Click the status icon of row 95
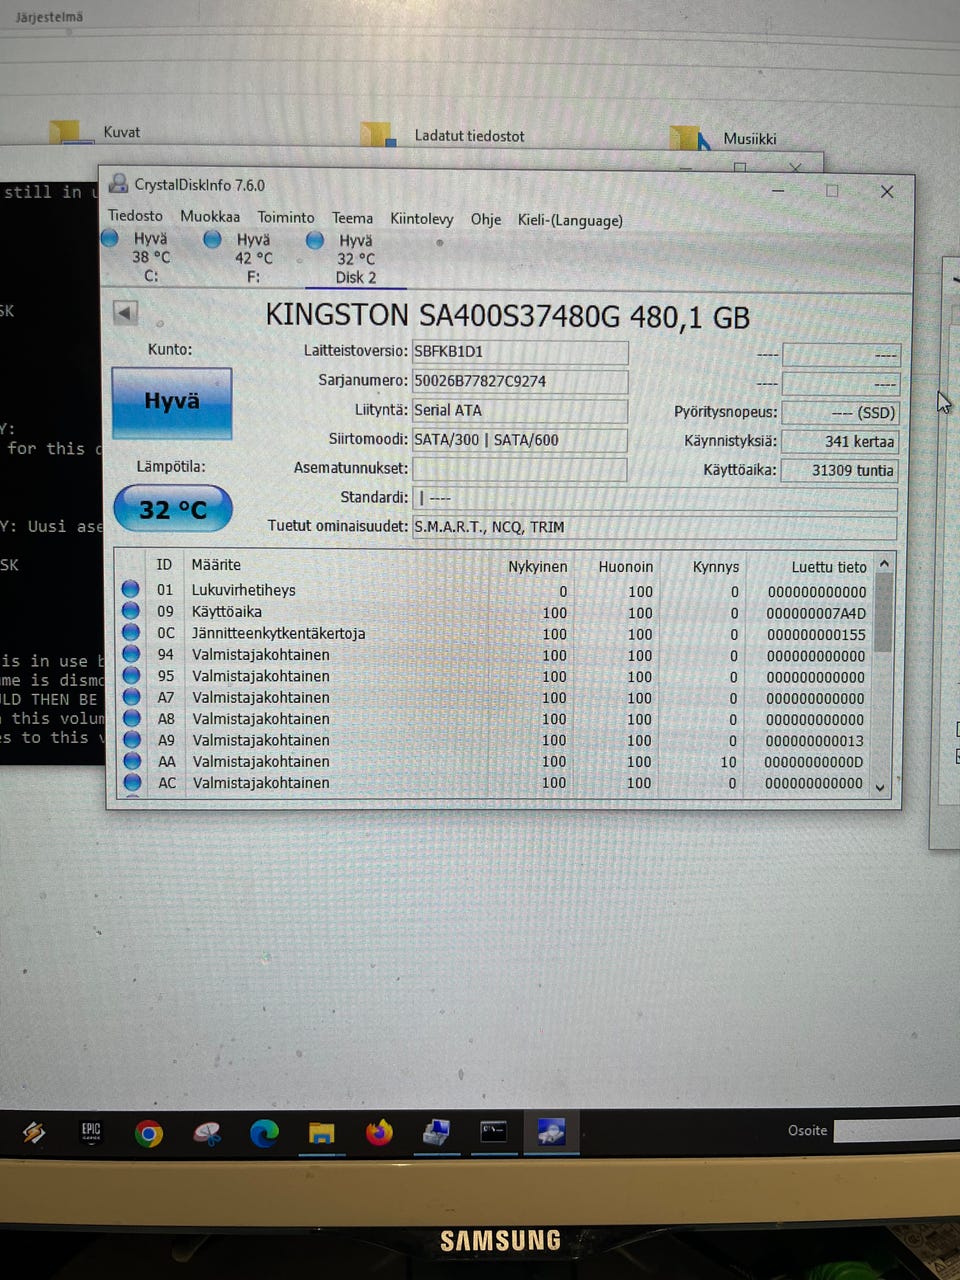 (131, 675)
